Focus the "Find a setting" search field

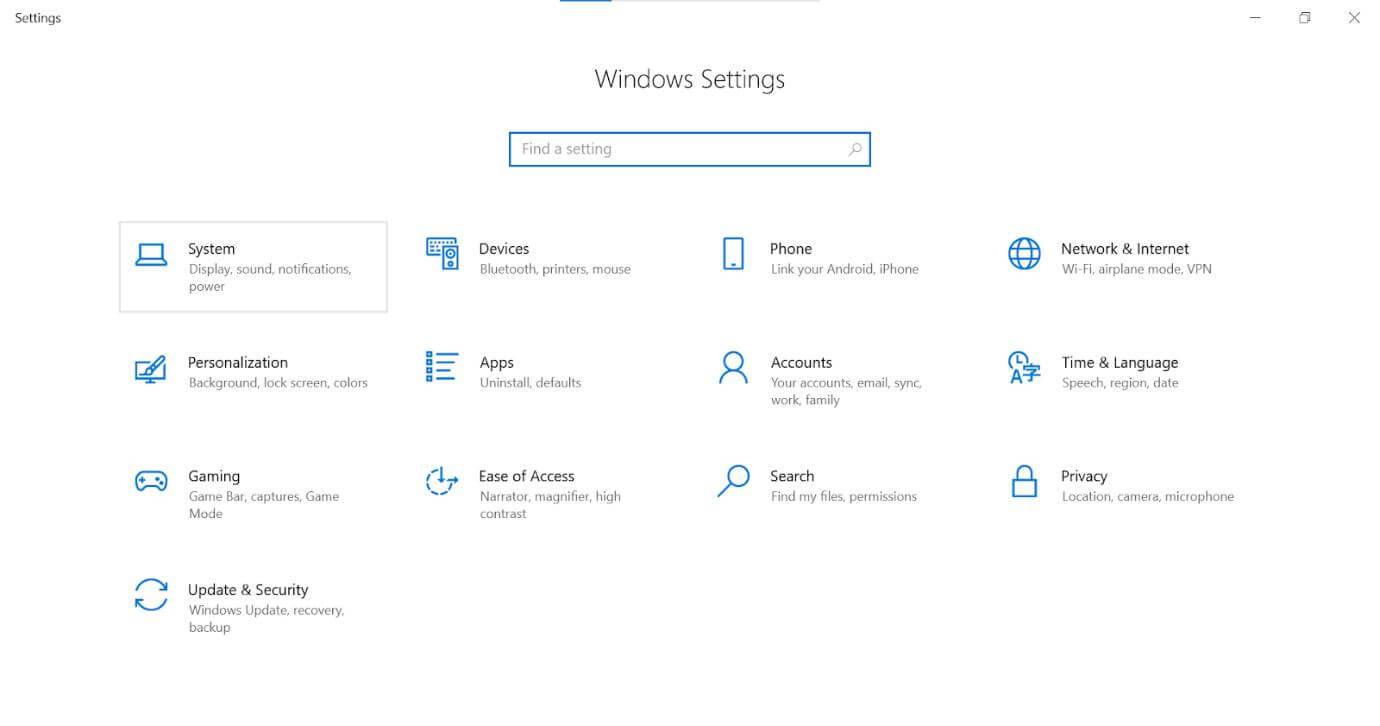point(690,149)
